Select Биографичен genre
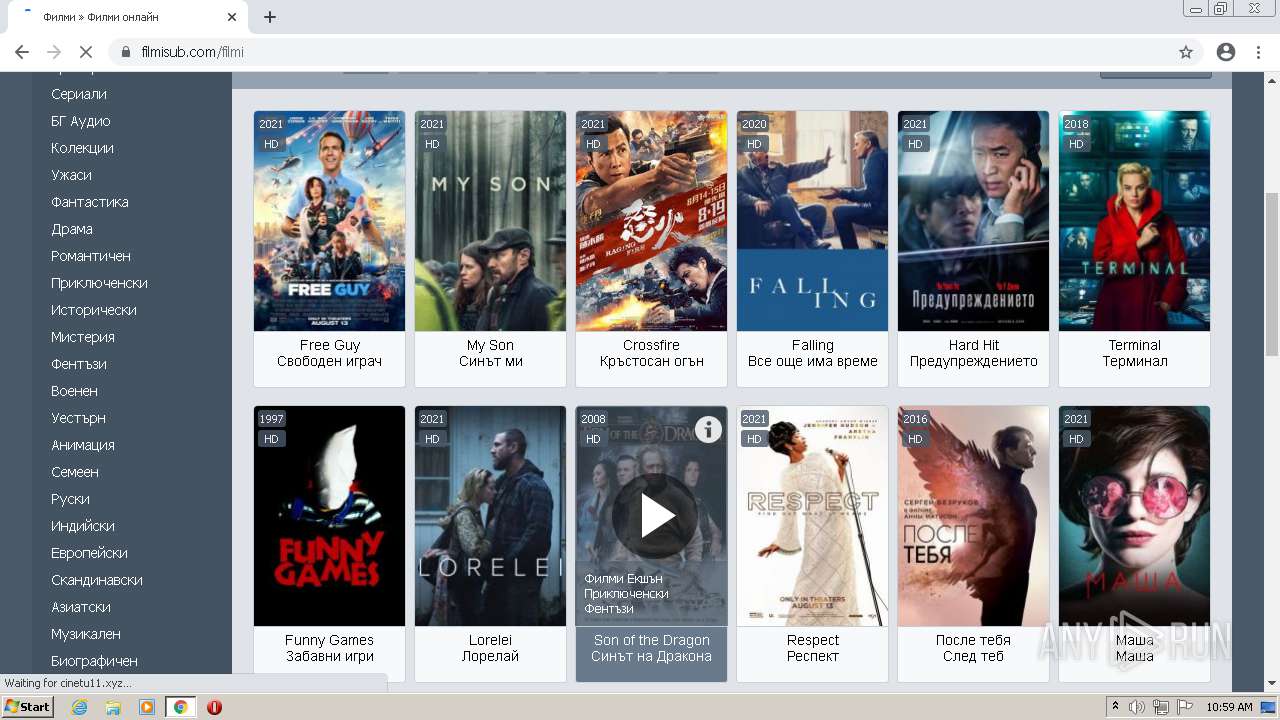The image size is (1280, 720). (94, 661)
